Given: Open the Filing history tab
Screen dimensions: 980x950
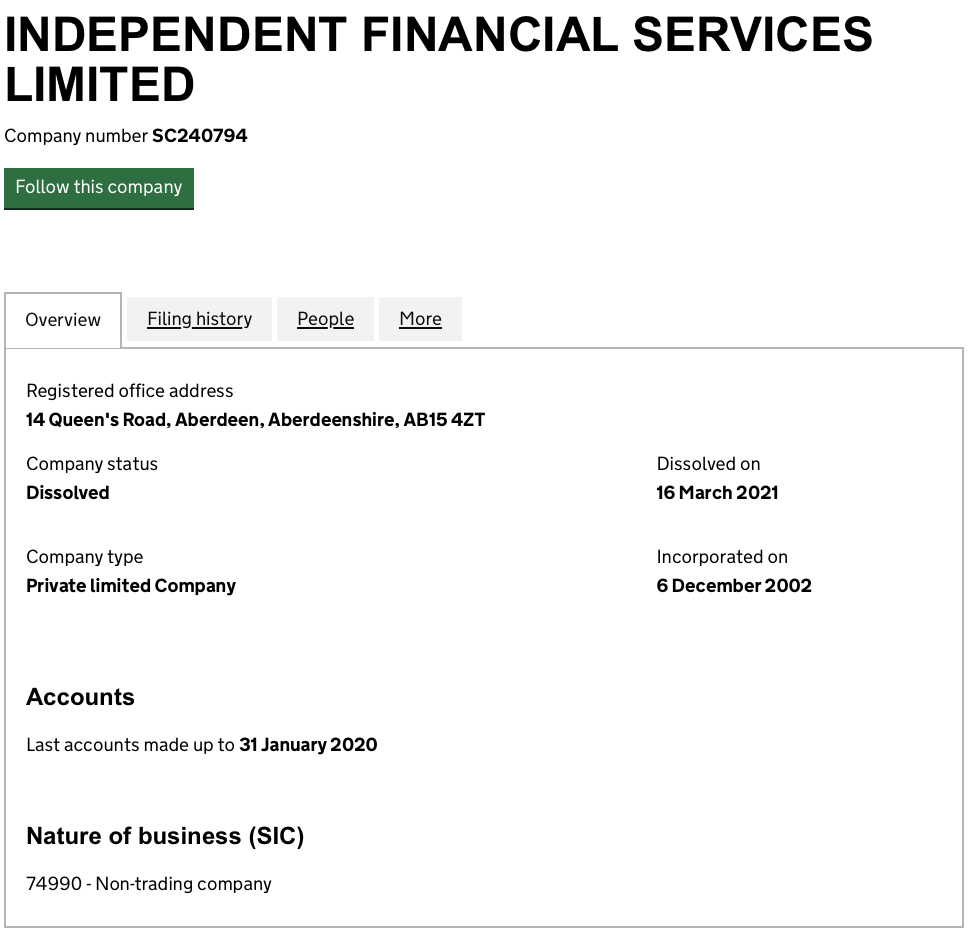Looking at the screenshot, I should click(199, 319).
